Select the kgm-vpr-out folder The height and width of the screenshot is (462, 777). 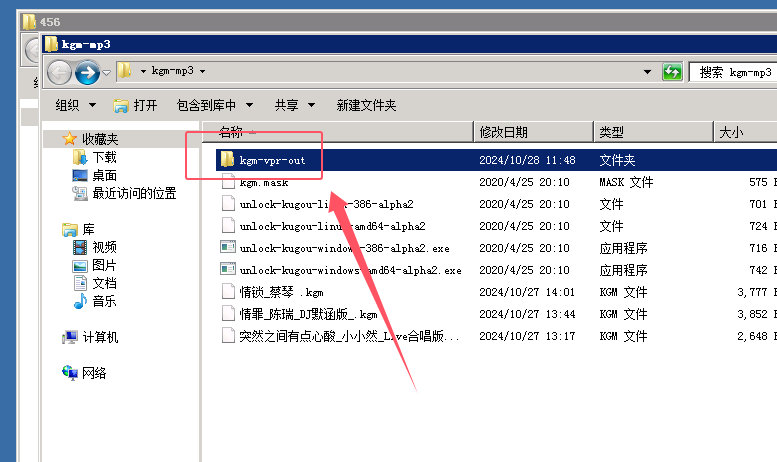tap(272, 160)
